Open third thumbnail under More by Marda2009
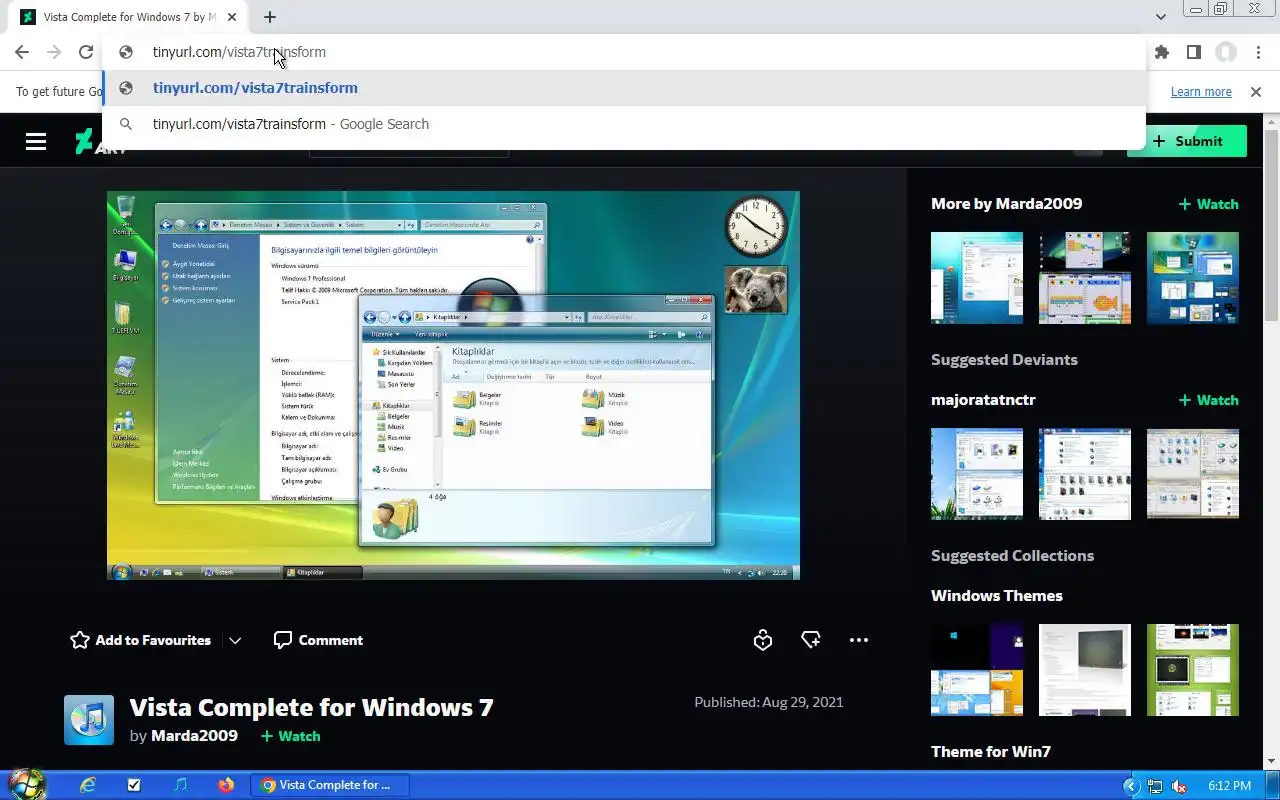The width and height of the screenshot is (1280, 800). click(1193, 278)
